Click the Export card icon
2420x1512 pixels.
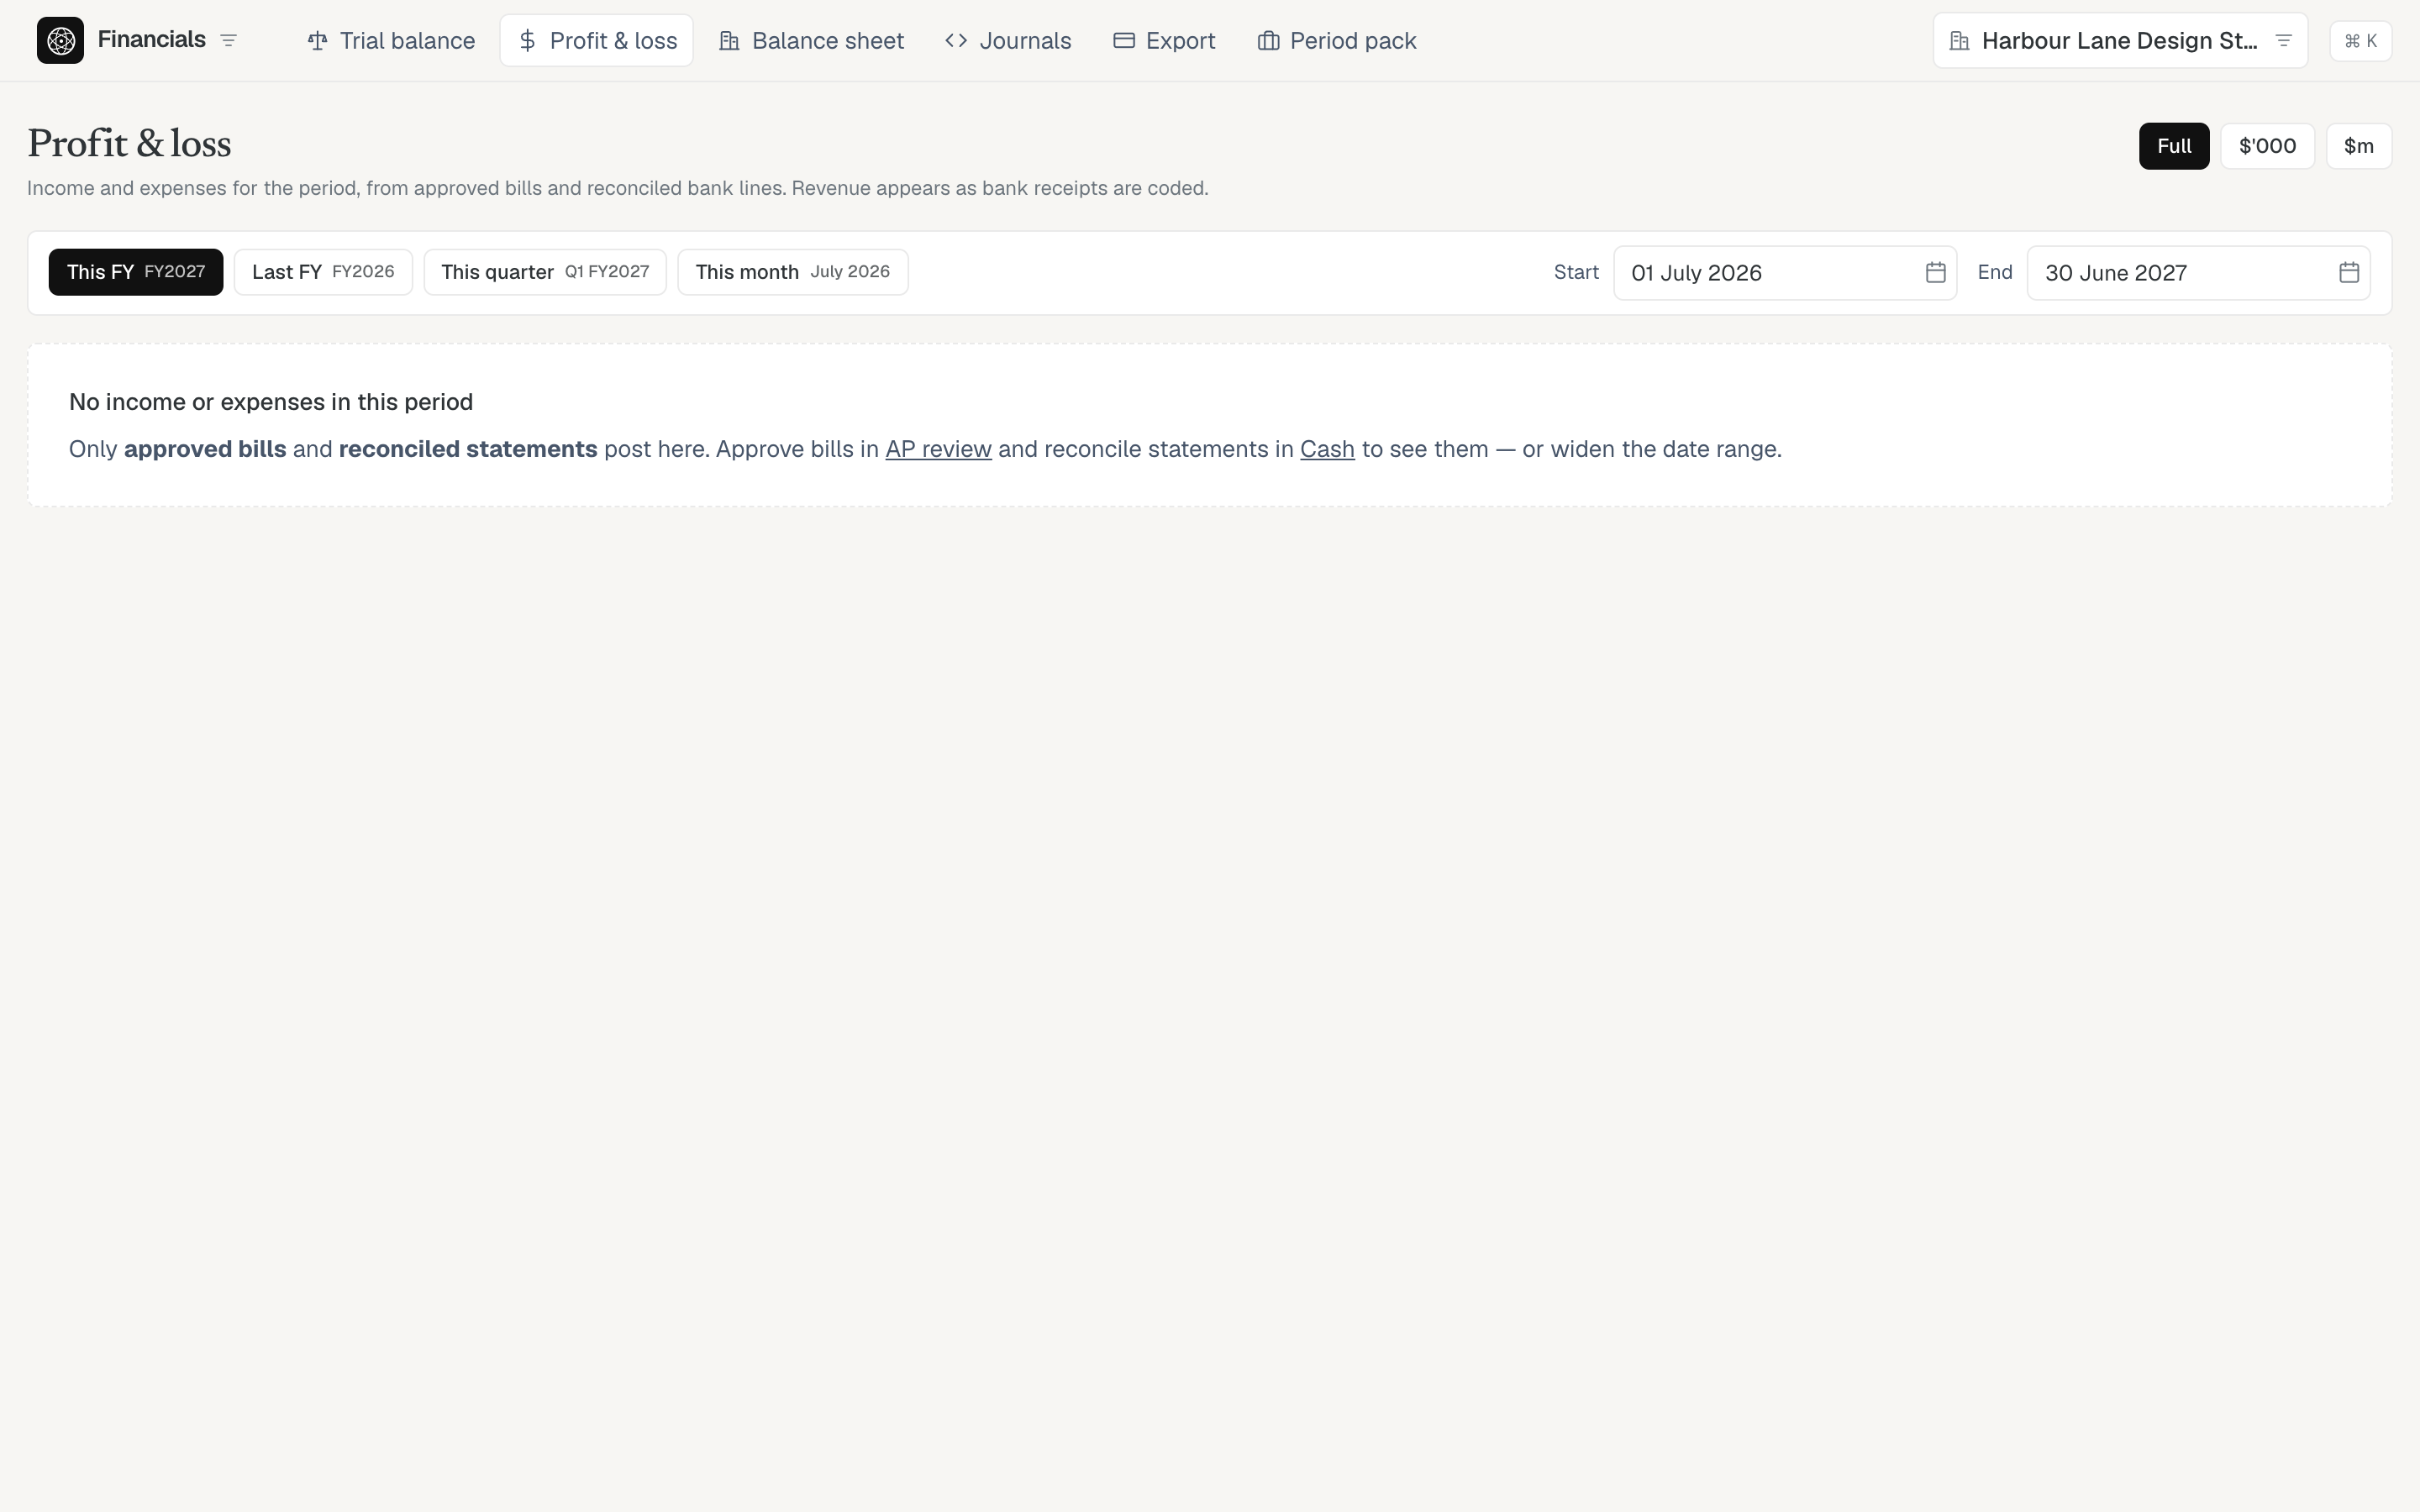pyautogui.click(x=1124, y=41)
